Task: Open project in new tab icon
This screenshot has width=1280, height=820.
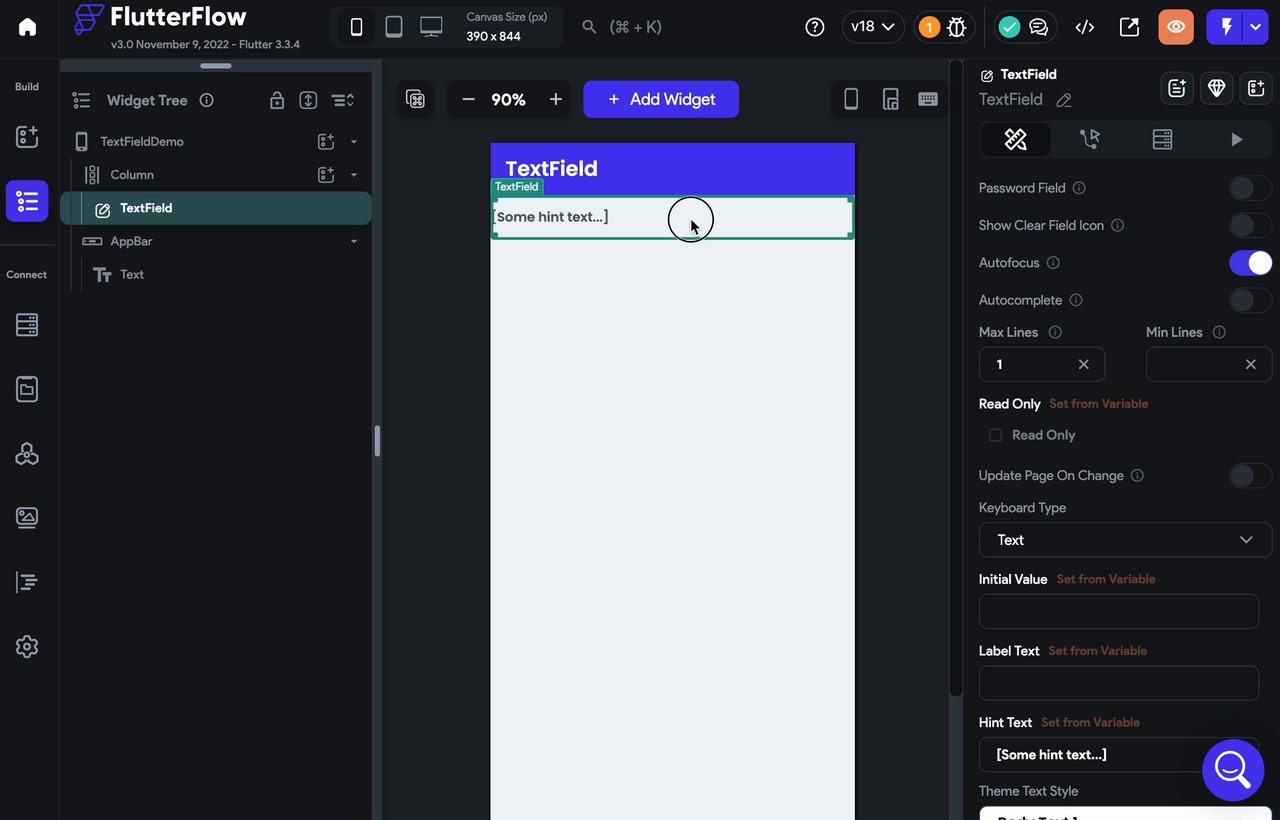Action: click(1129, 27)
